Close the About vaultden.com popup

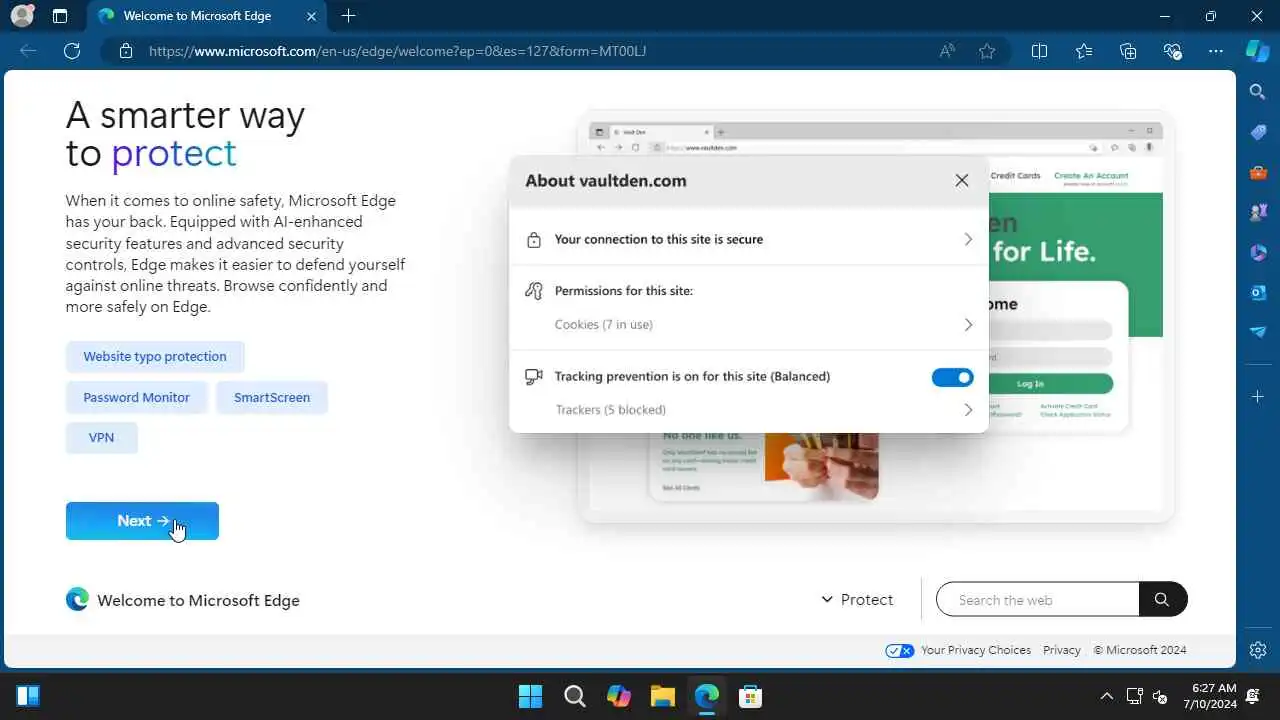(962, 181)
